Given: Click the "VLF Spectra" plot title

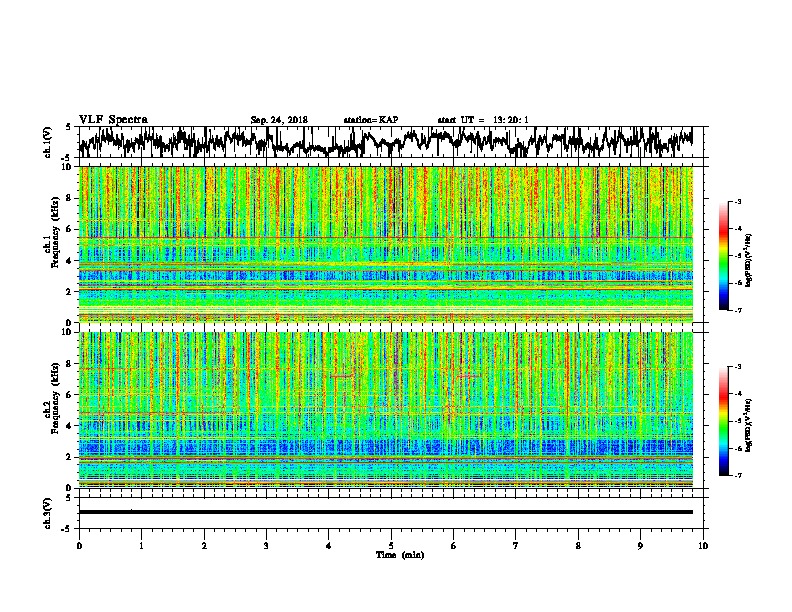Looking at the screenshot, I should 114,120.
